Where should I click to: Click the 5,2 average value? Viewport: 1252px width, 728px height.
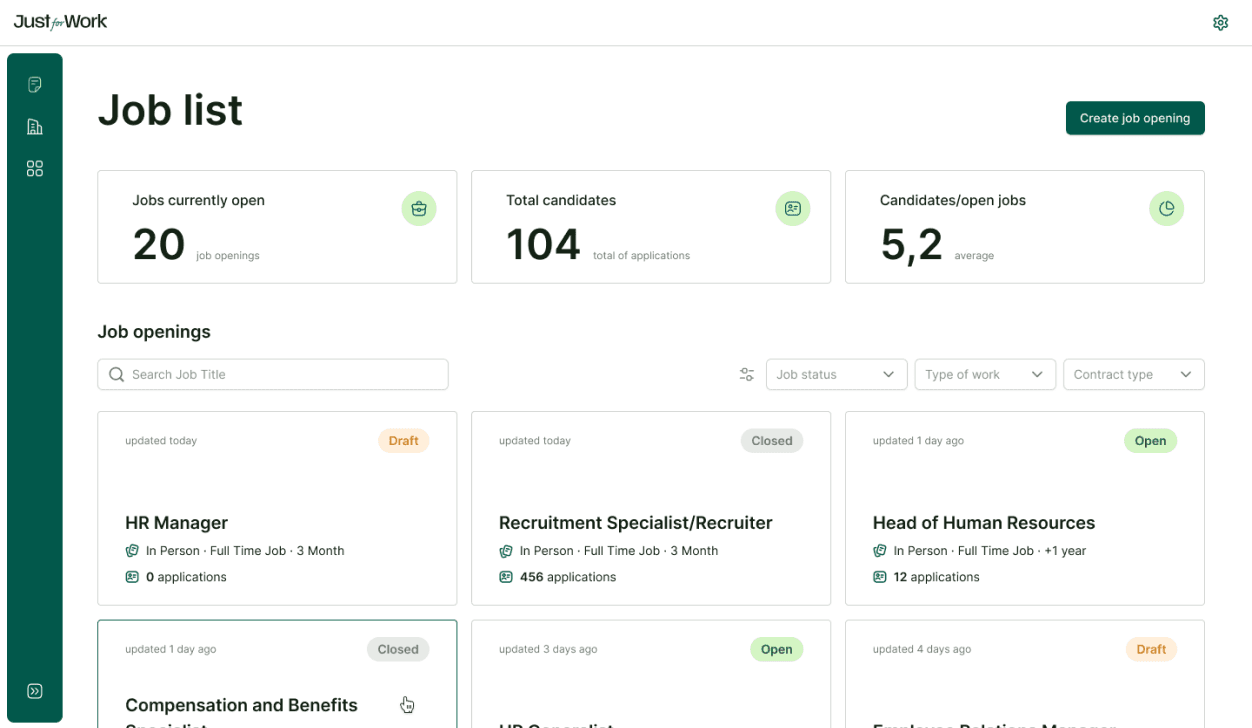[911, 245]
